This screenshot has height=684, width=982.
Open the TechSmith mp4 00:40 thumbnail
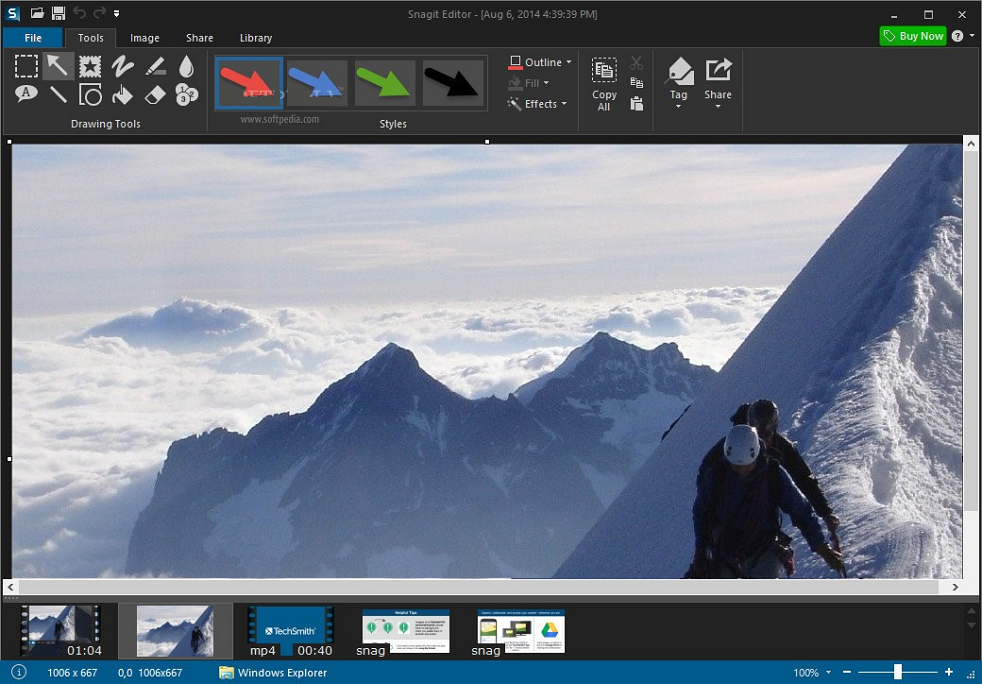click(291, 631)
